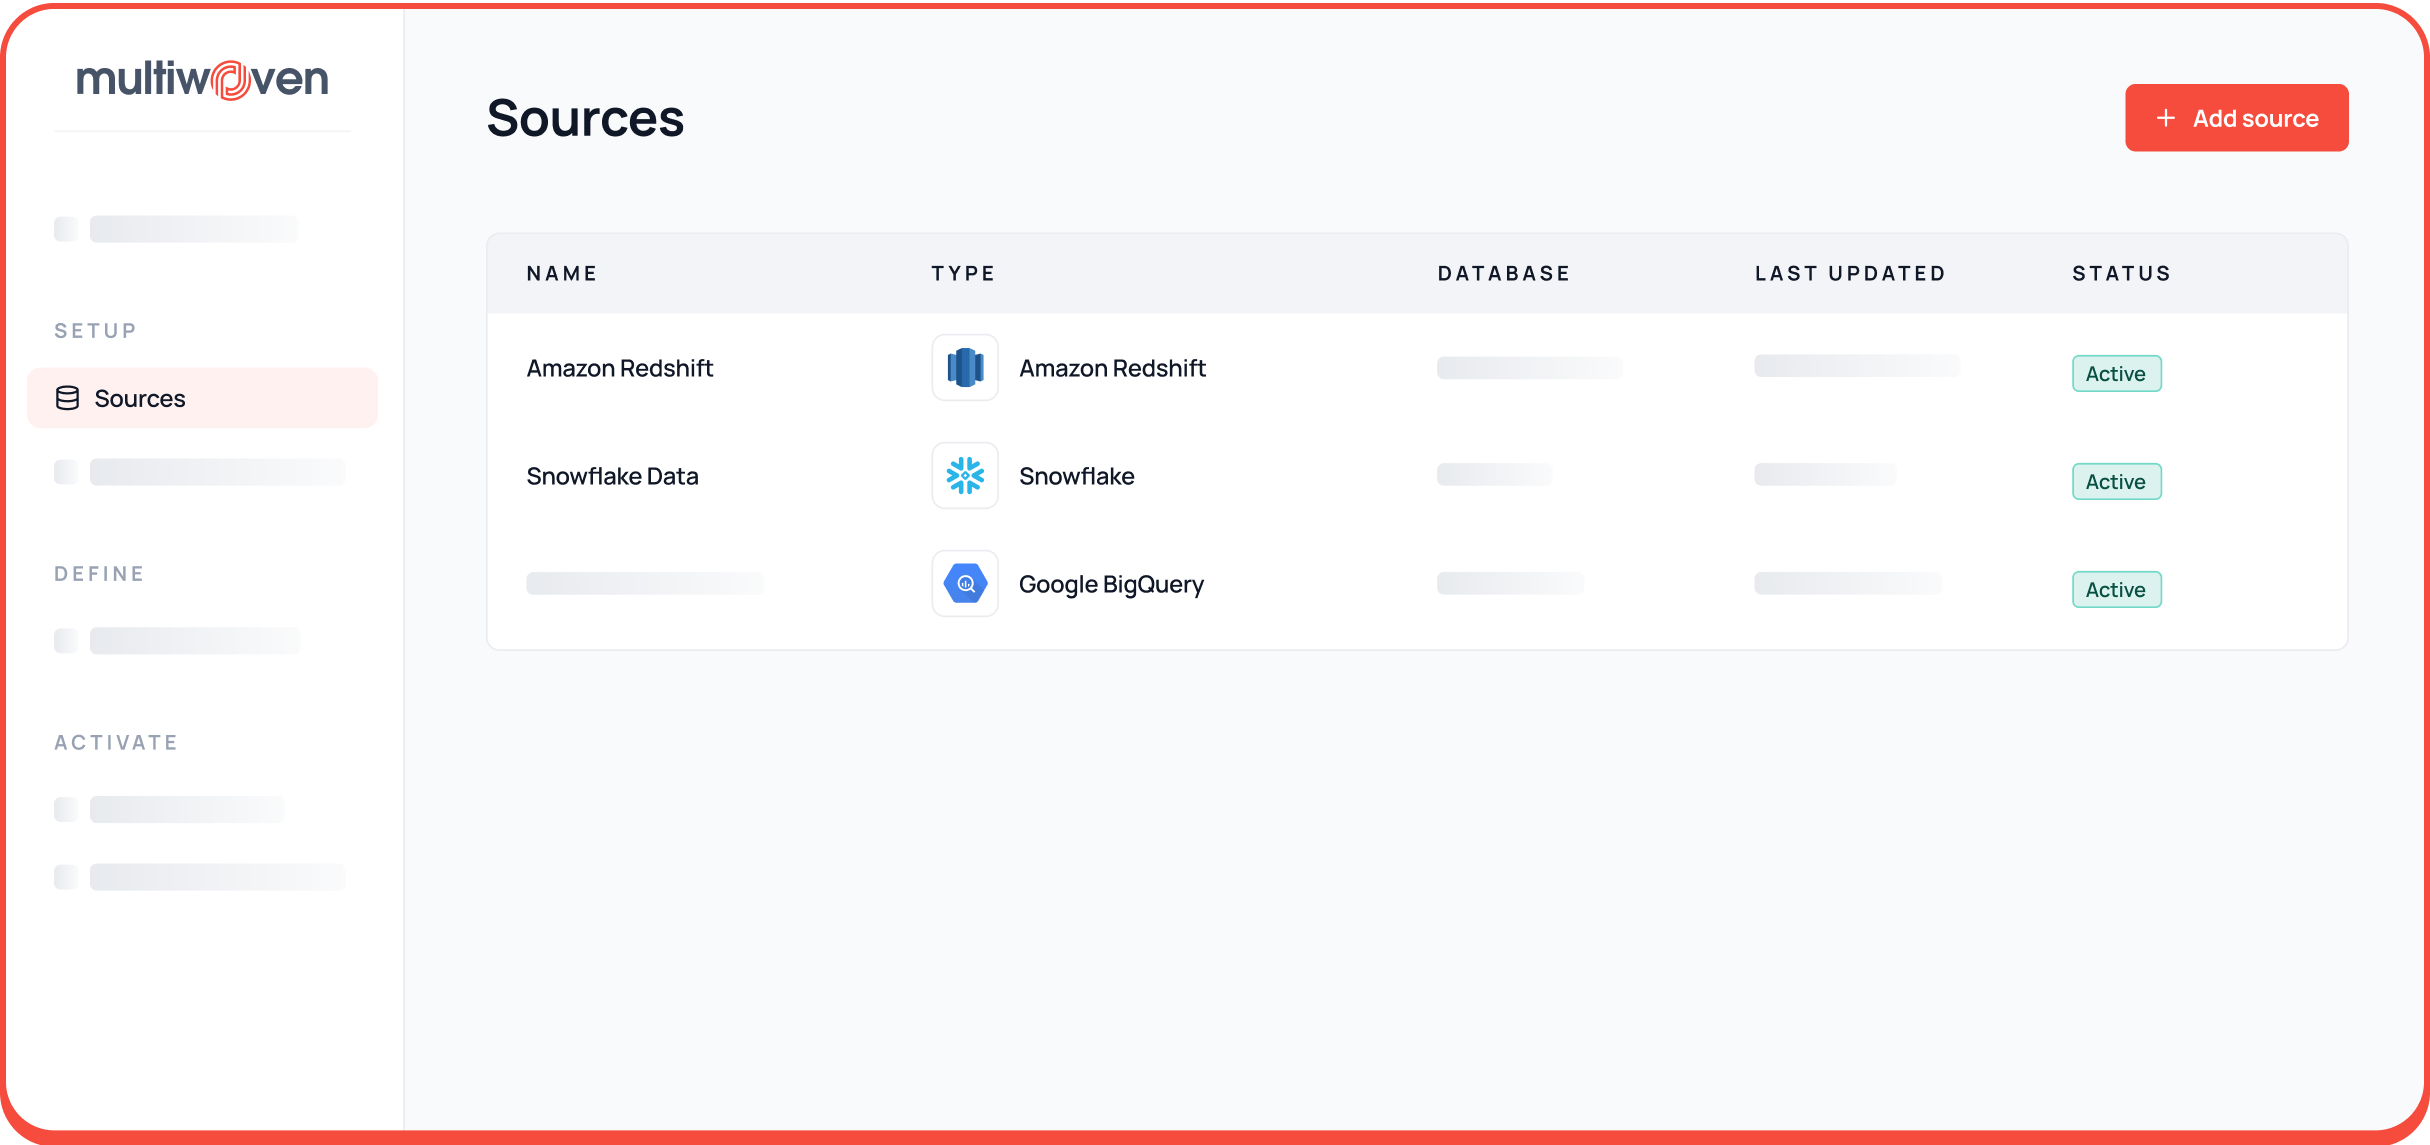2430x1145 pixels.
Task: Click the red swirl in multiwoven logo
Action: (x=230, y=80)
